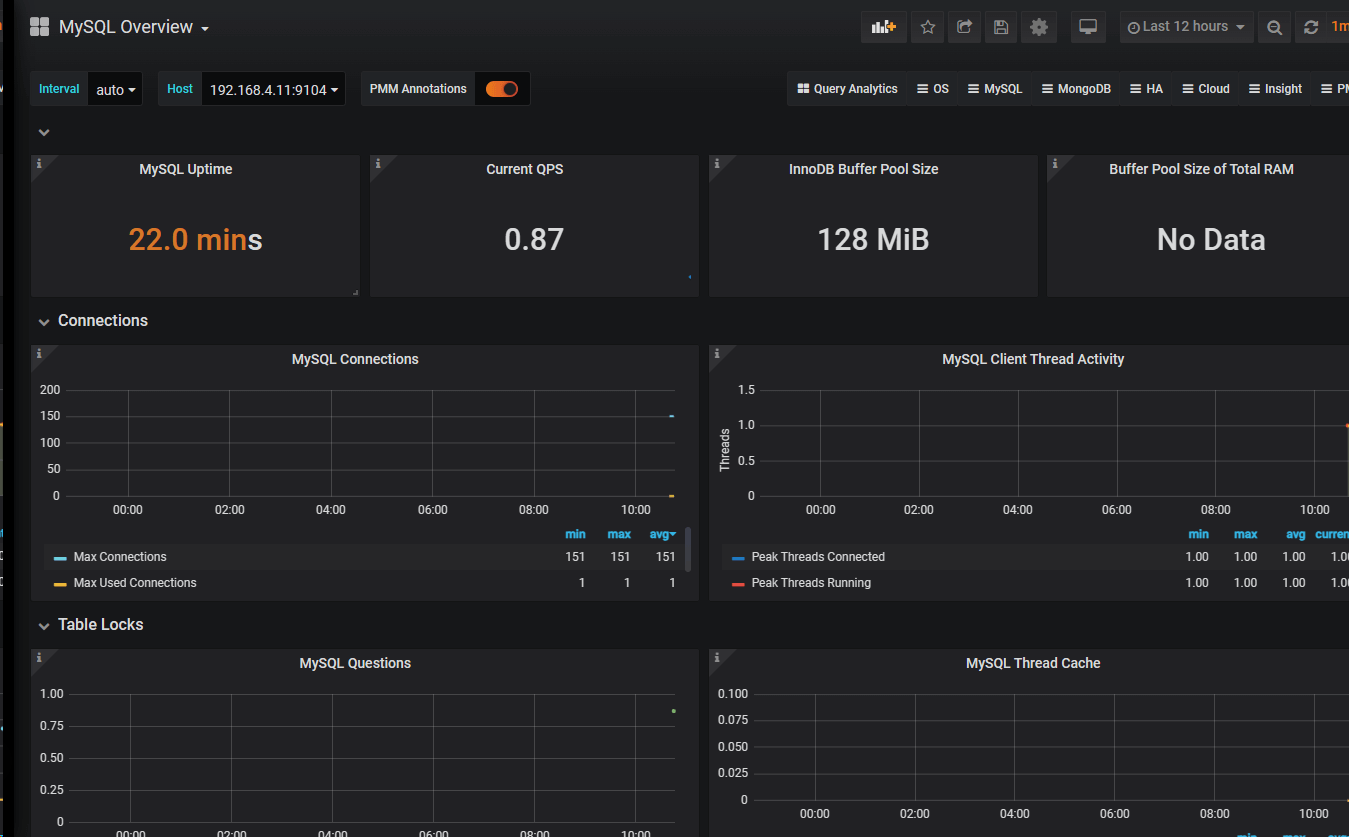The height and width of the screenshot is (837, 1349).
Task: Open the Last 12 hours time picker
Action: (1187, 27)
